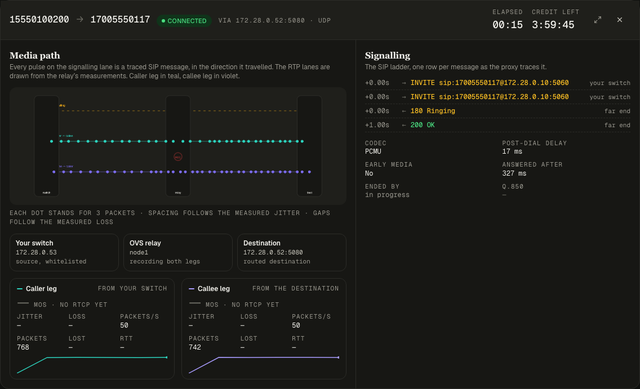Click the node1 relay name
640x389 pixels.
click(139, 253)
